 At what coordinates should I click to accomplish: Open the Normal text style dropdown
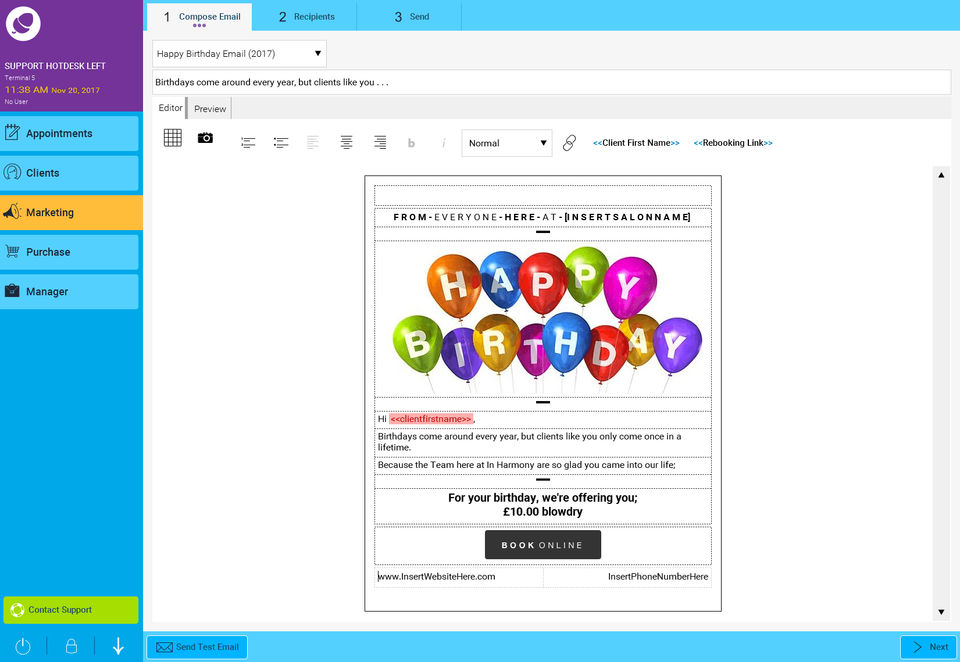point(507,143)
